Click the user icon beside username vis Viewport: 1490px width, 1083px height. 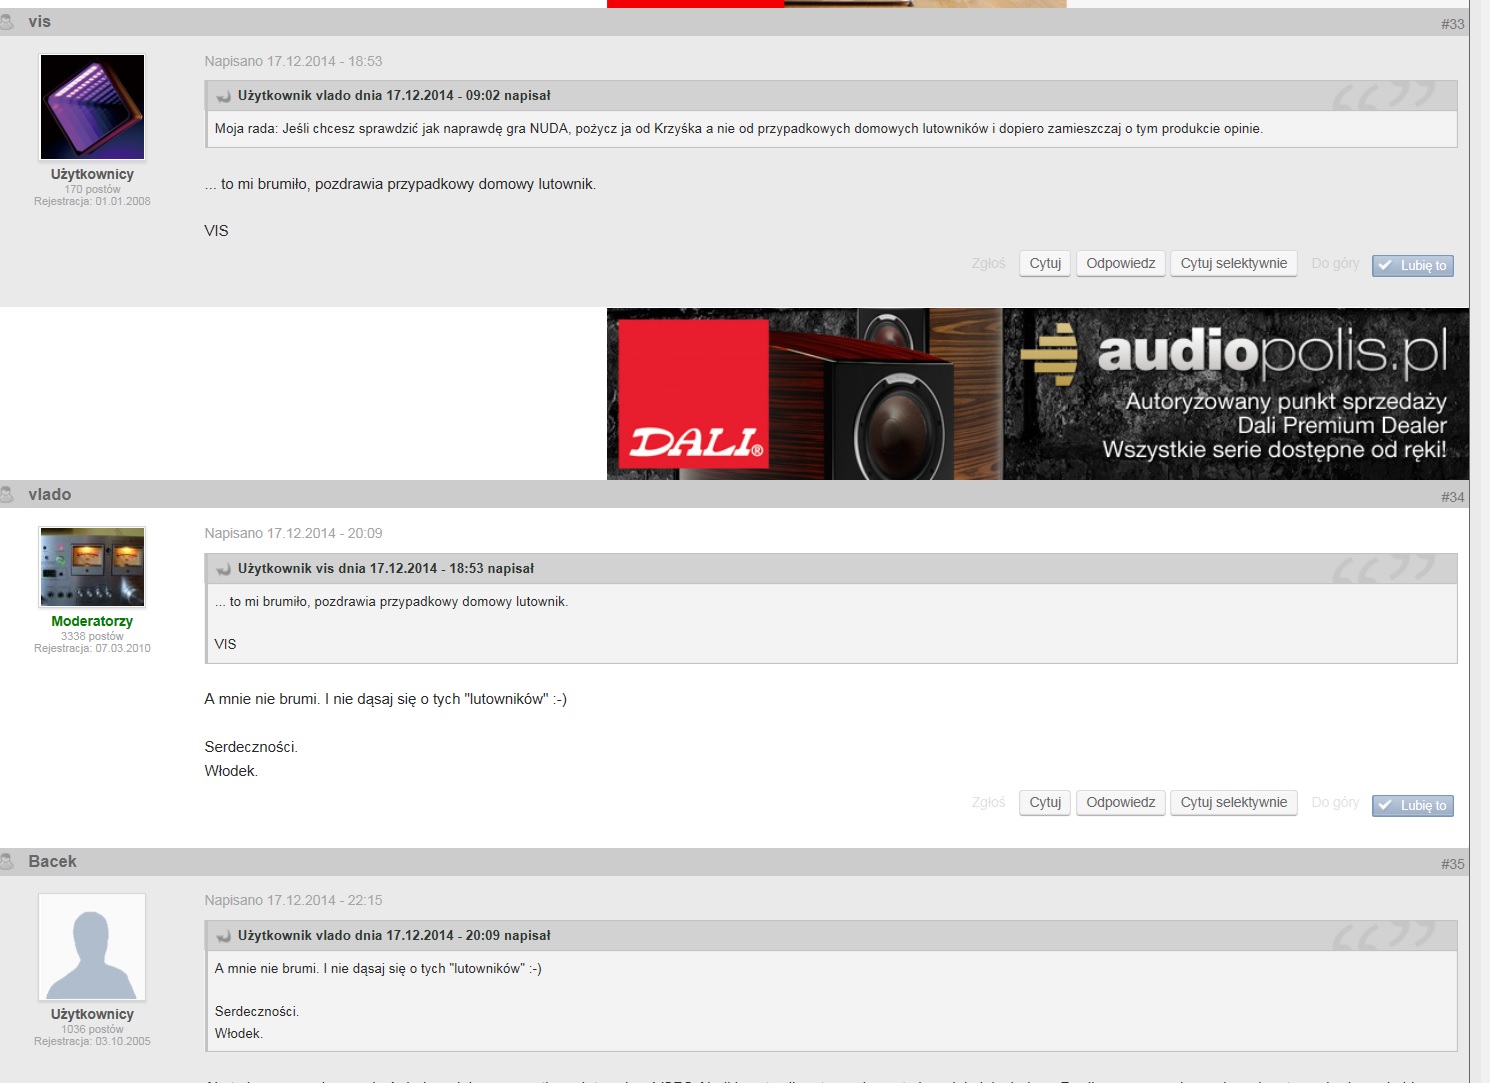point(7,22)
